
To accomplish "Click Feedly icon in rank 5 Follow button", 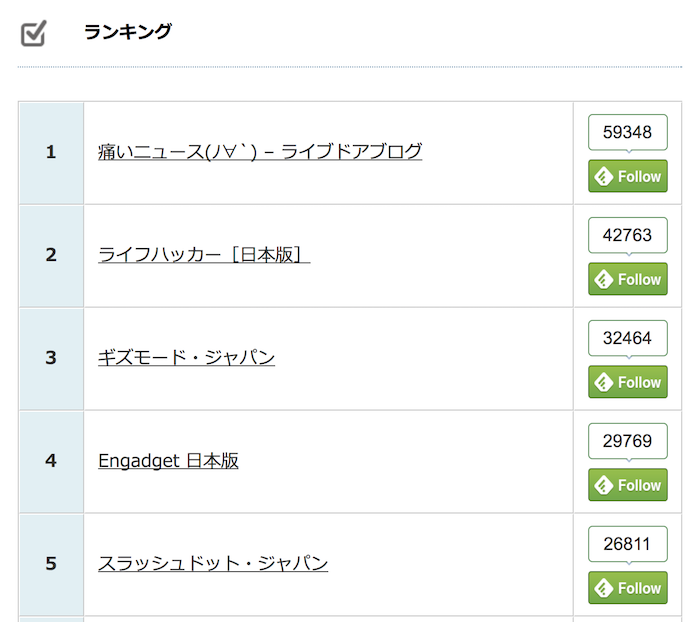I will tap(604, 588).
